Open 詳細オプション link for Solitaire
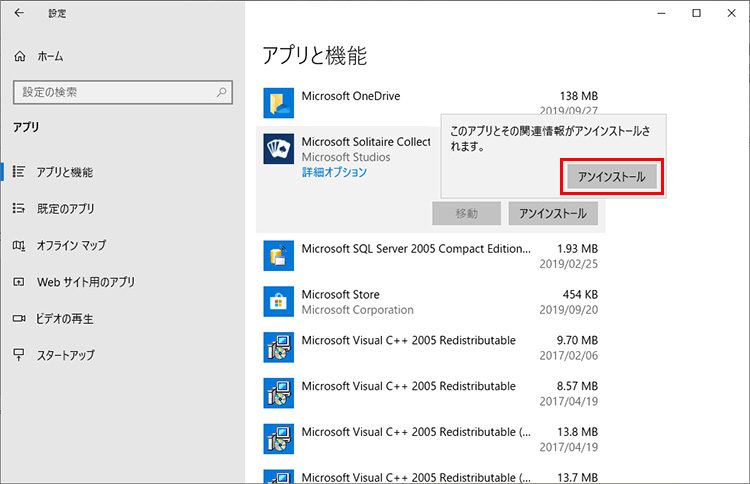 [334, 172]
